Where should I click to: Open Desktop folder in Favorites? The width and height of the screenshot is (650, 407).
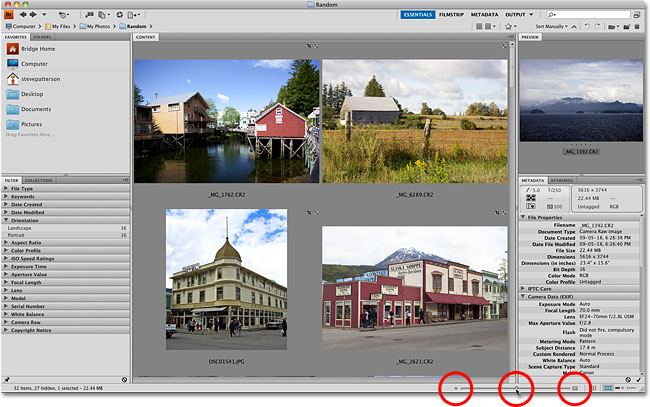[x=25, y=94]
